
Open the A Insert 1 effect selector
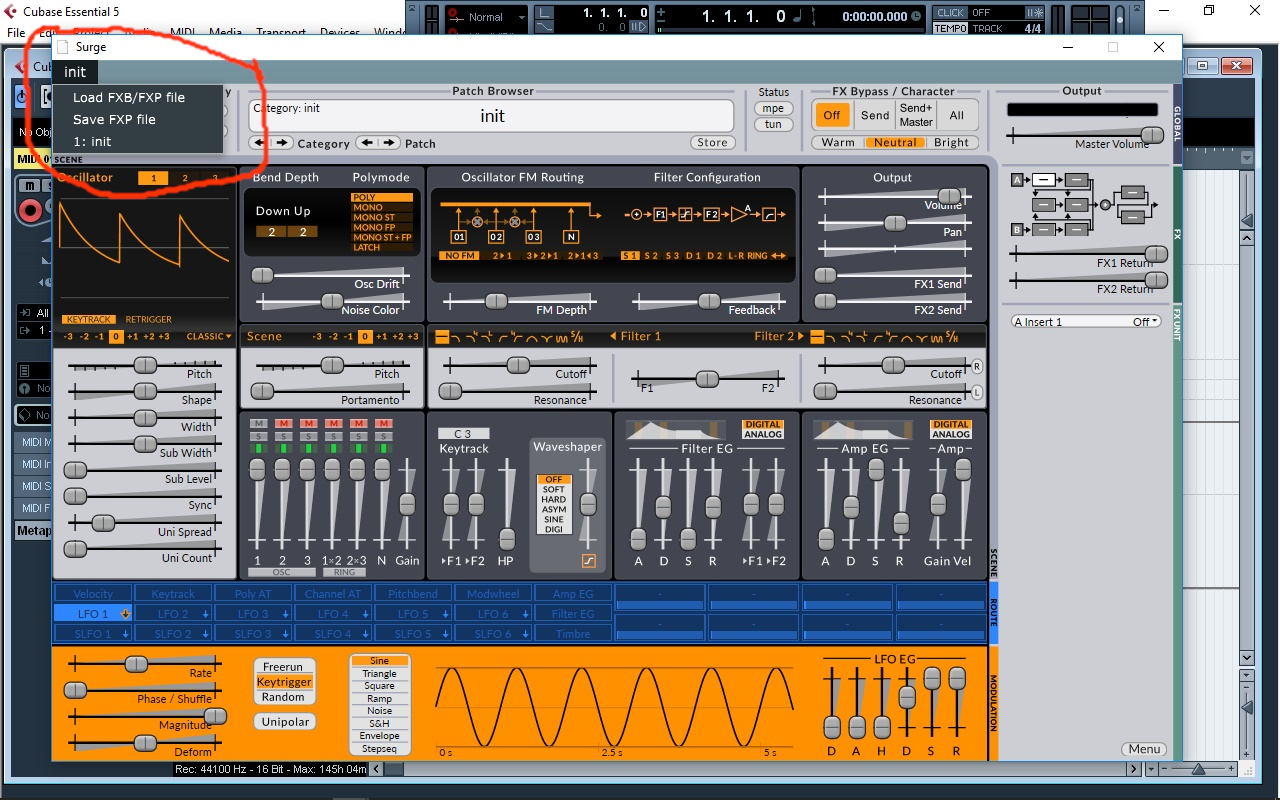1085,321
